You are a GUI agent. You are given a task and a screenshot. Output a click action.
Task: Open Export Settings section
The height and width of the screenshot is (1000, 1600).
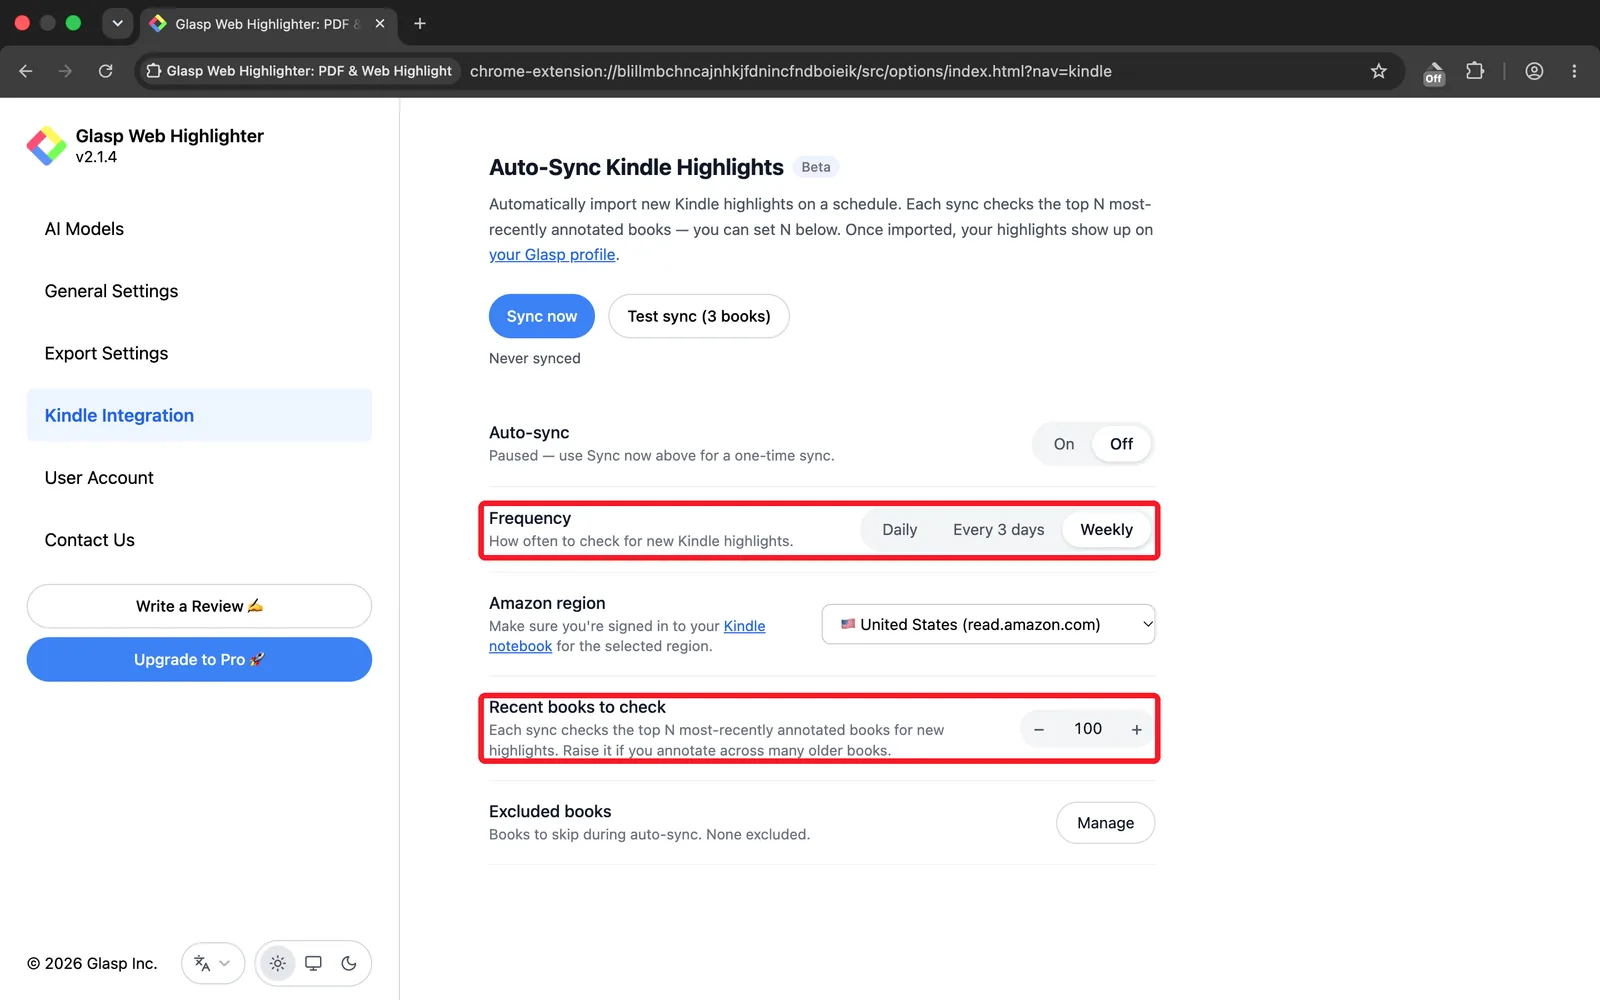[199, 353]
